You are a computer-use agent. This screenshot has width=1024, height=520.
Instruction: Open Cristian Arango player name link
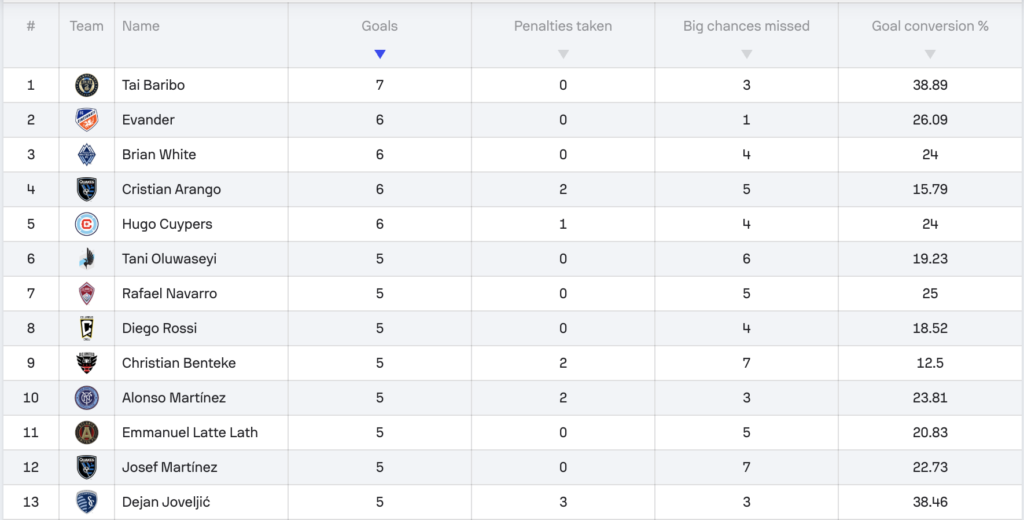[x=171, y=189]
